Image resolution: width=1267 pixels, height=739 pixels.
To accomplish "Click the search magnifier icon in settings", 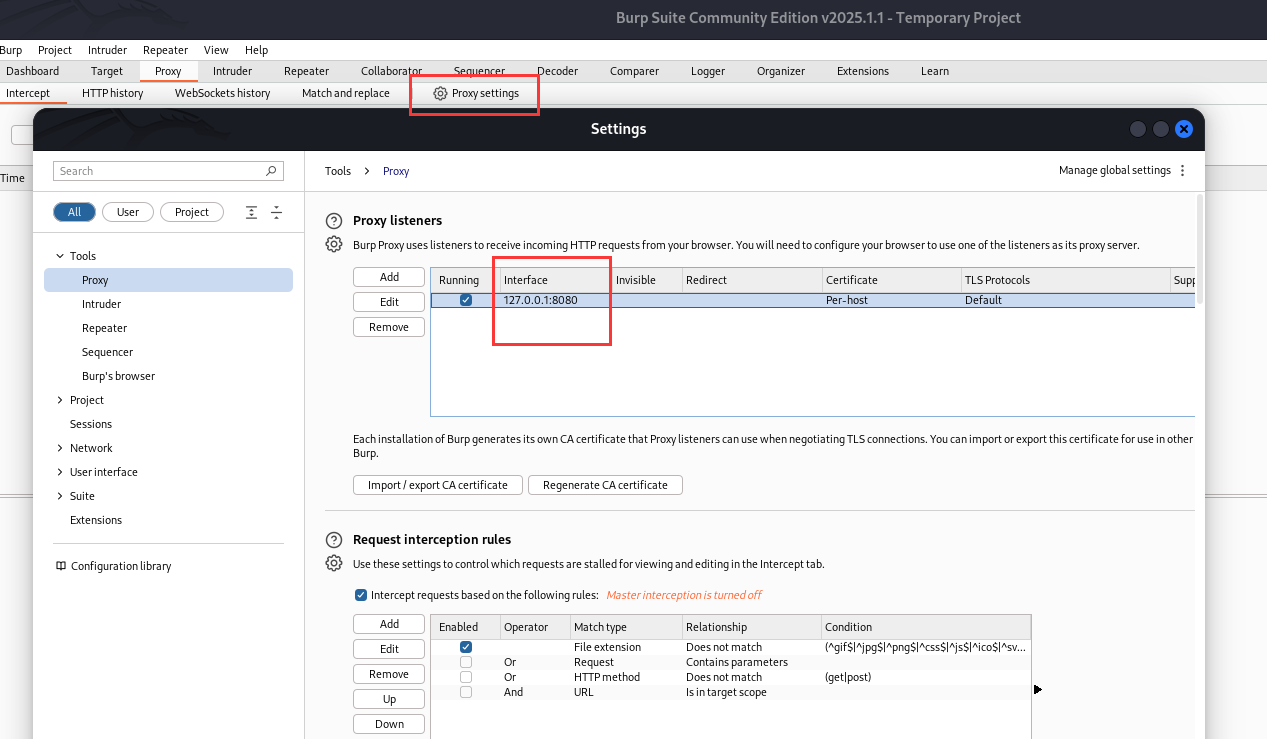I will [x=271, y=171].
